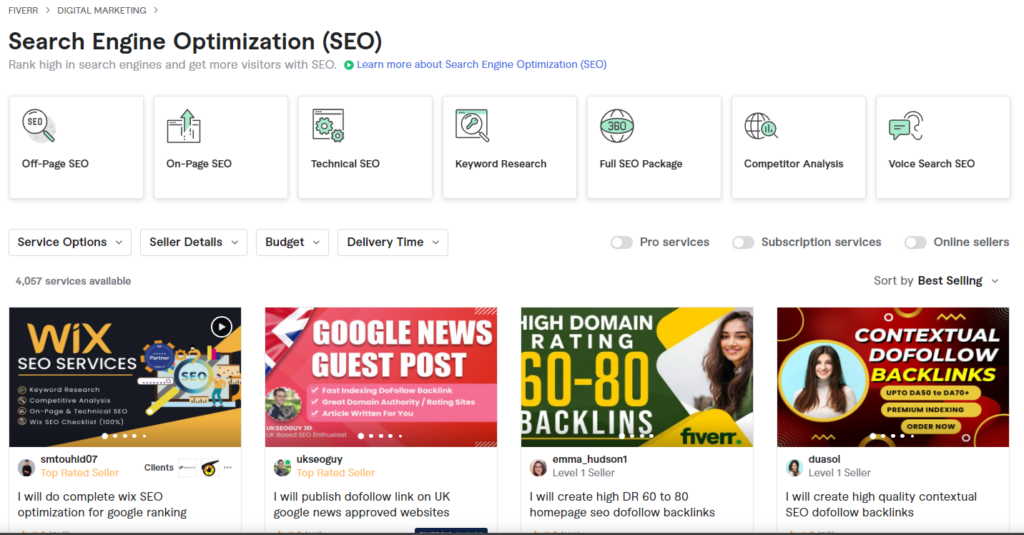Open Seller Details dropdown
1024x535 pixels.
(193, 242)
